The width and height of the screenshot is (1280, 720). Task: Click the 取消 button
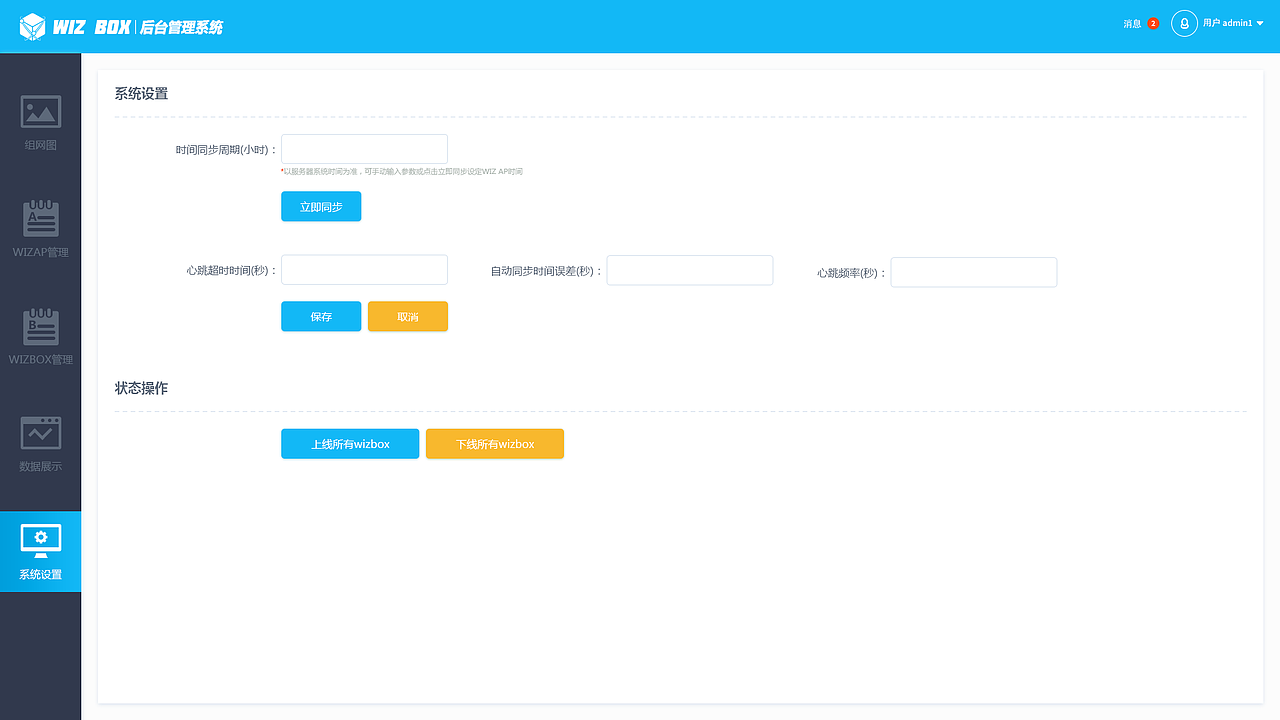click(x=408, y=316)
